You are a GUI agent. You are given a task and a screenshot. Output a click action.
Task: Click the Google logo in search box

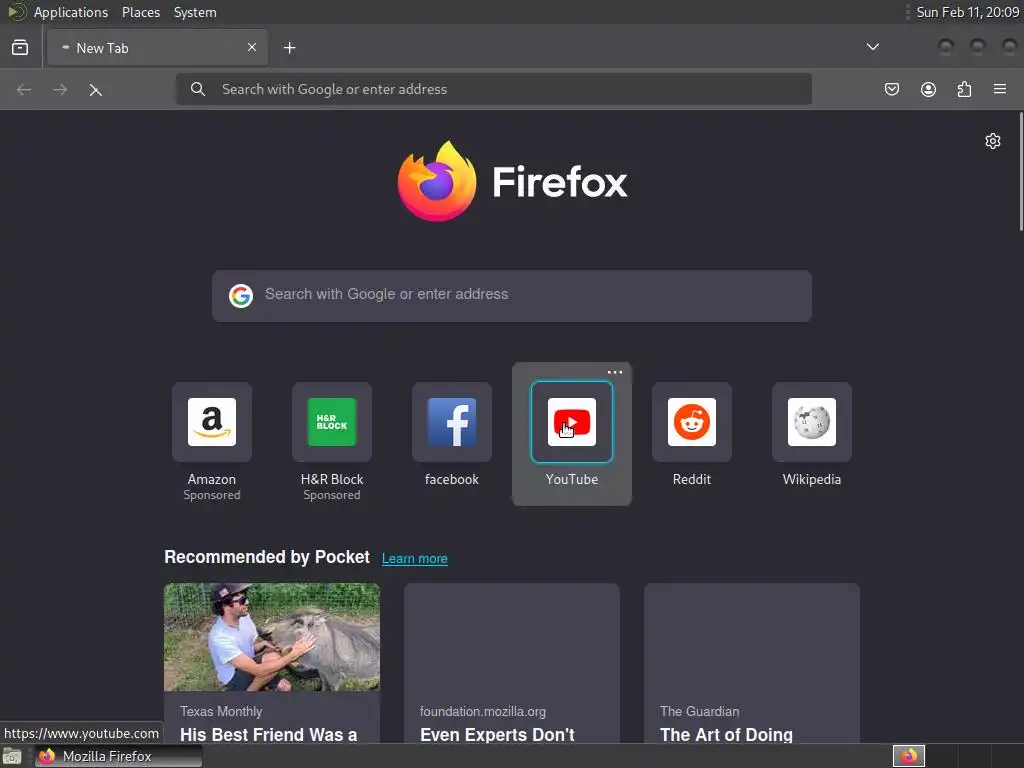(241, 296)
